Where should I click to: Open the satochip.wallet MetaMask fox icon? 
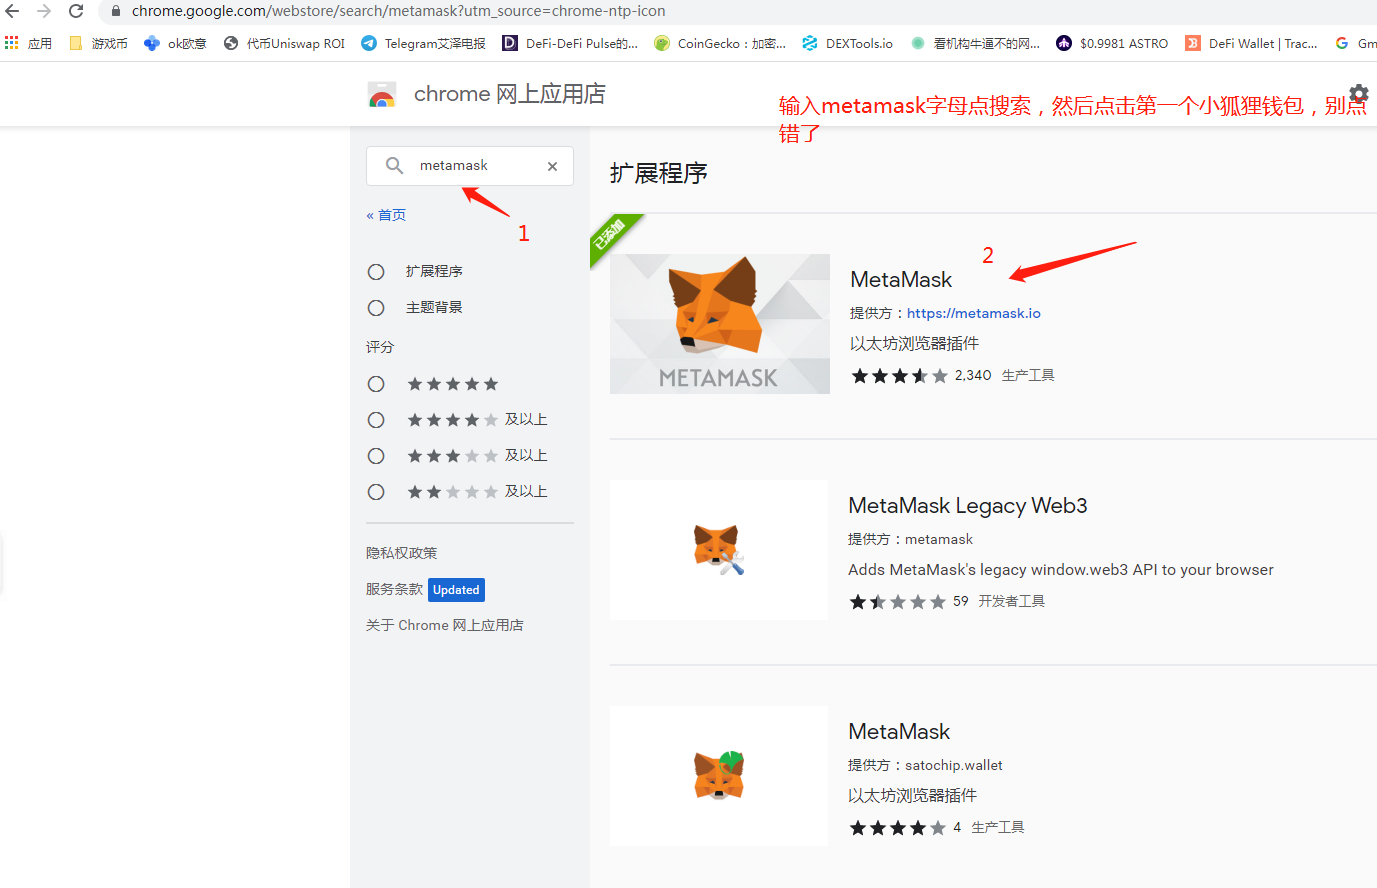pyautogui.click(x=719, y=776)
